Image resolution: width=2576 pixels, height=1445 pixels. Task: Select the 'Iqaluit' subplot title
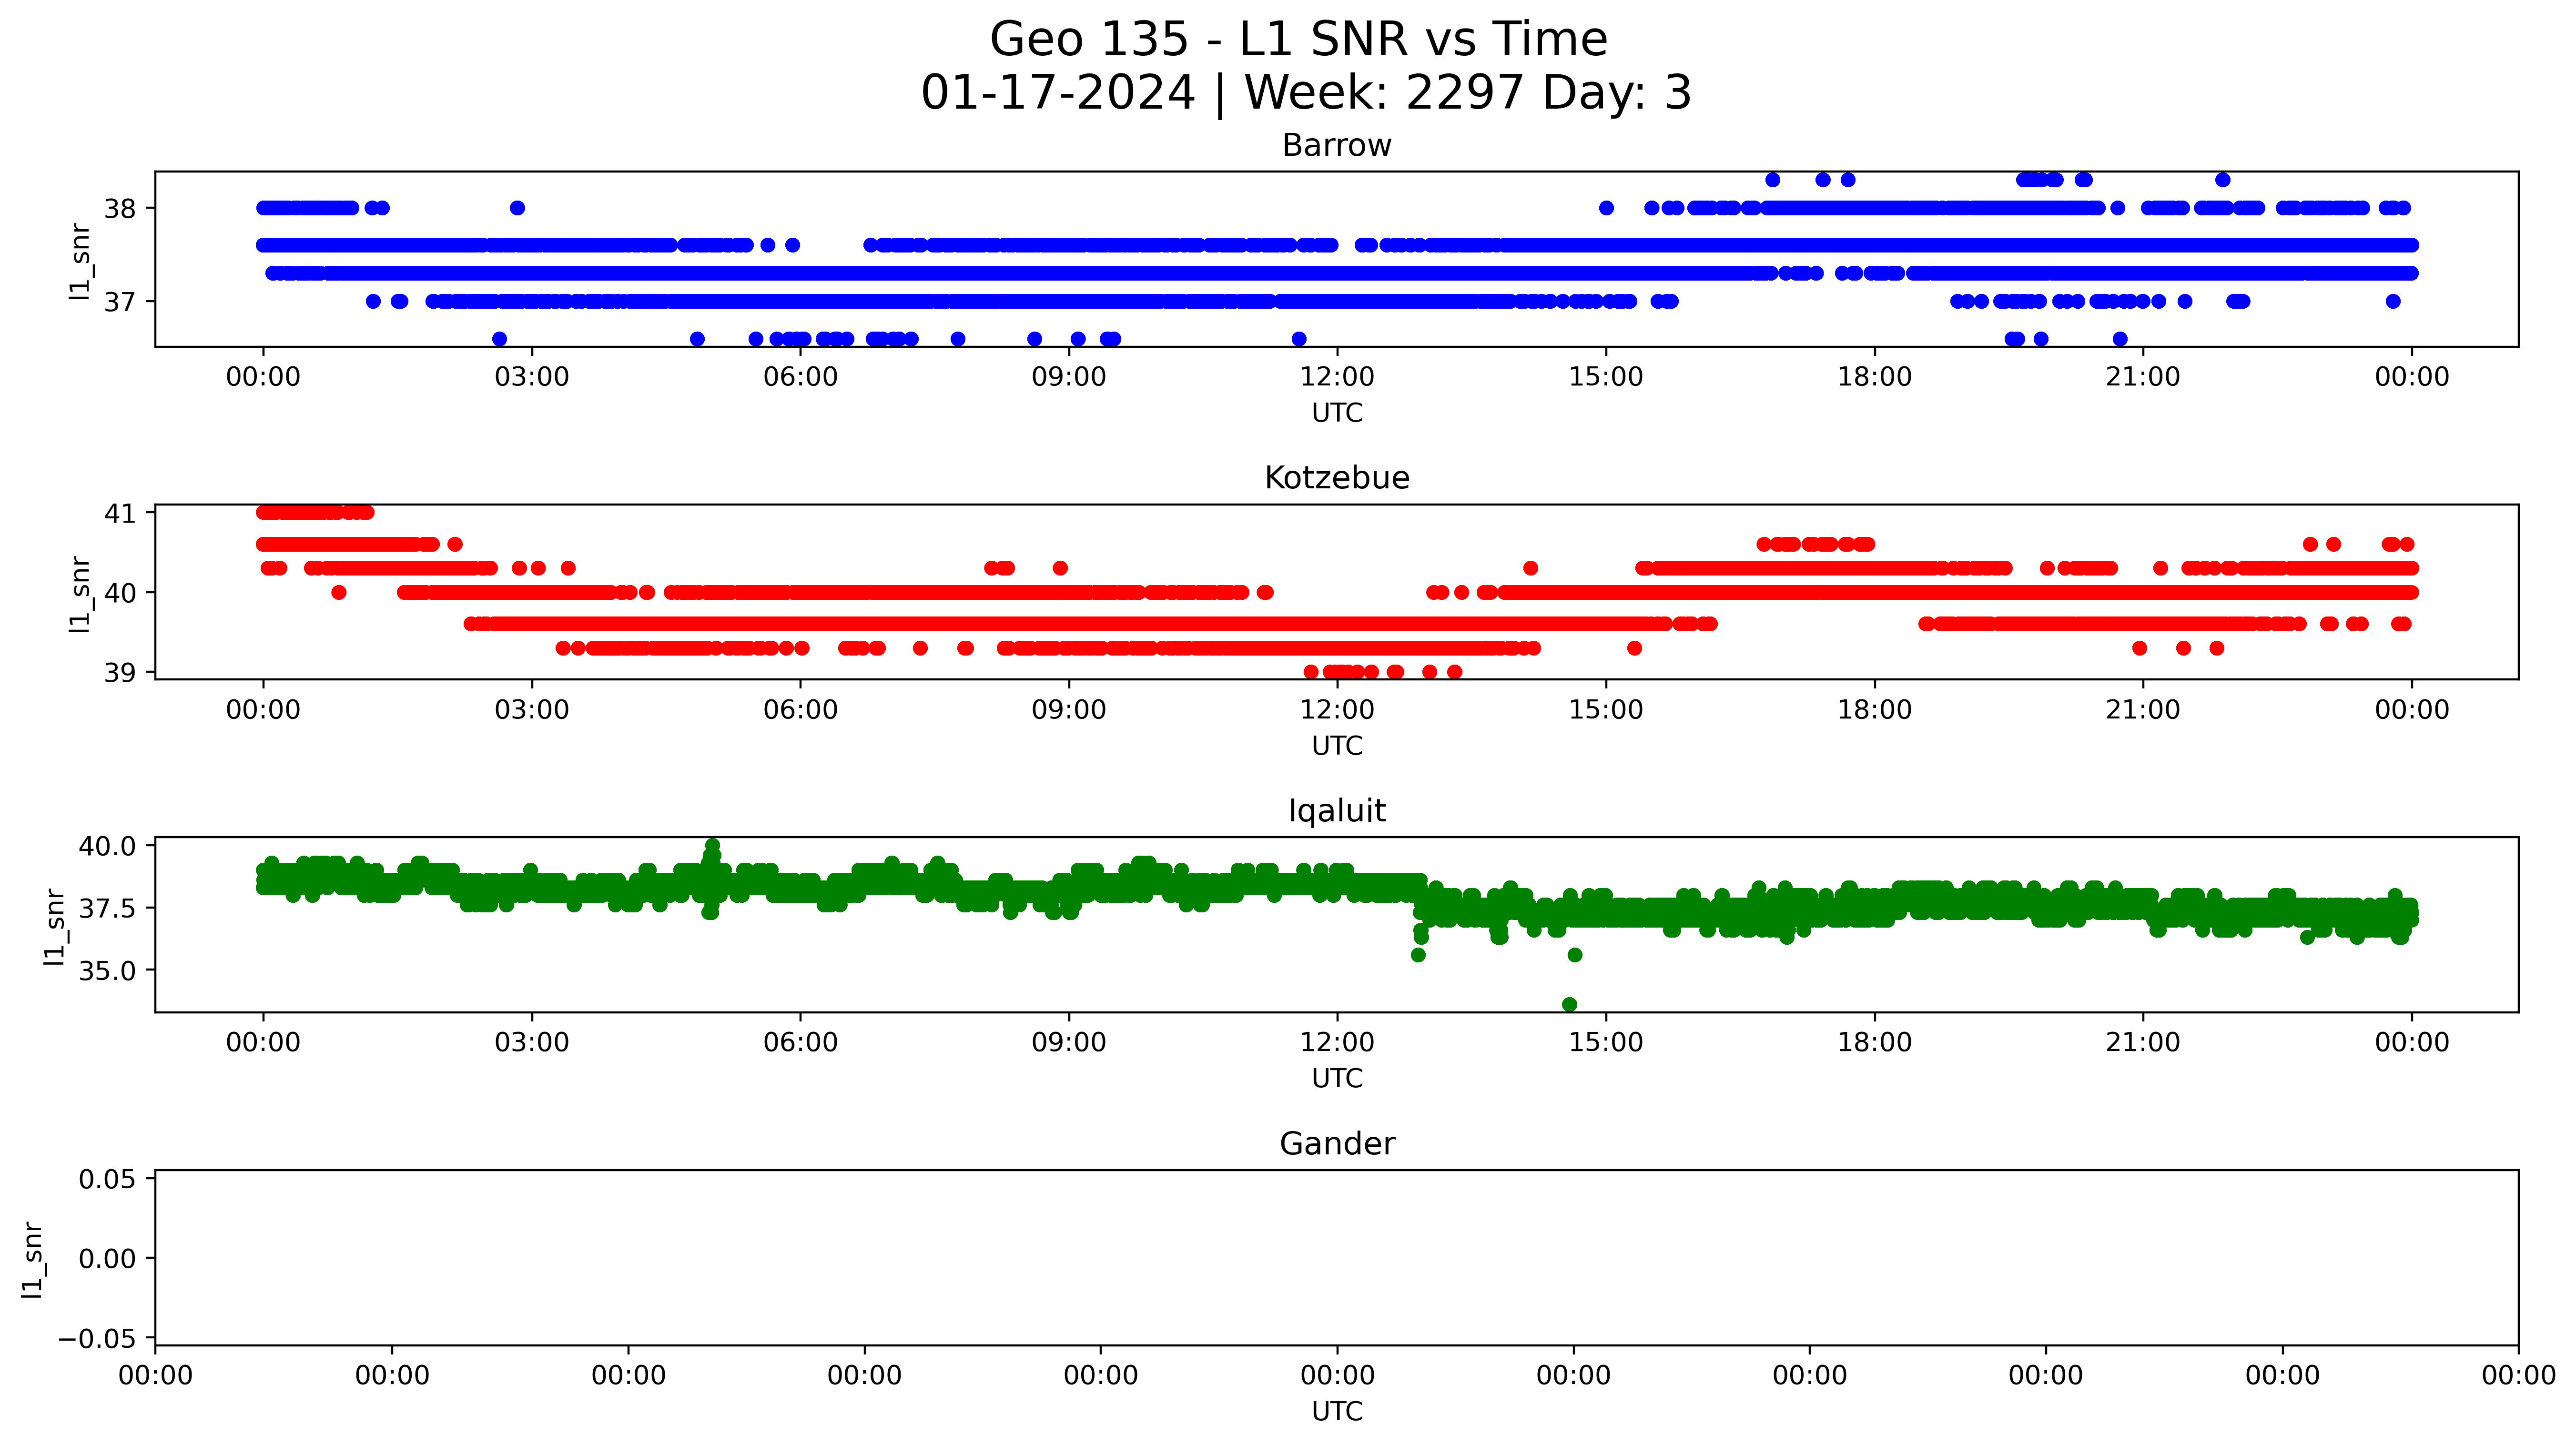1337,811
